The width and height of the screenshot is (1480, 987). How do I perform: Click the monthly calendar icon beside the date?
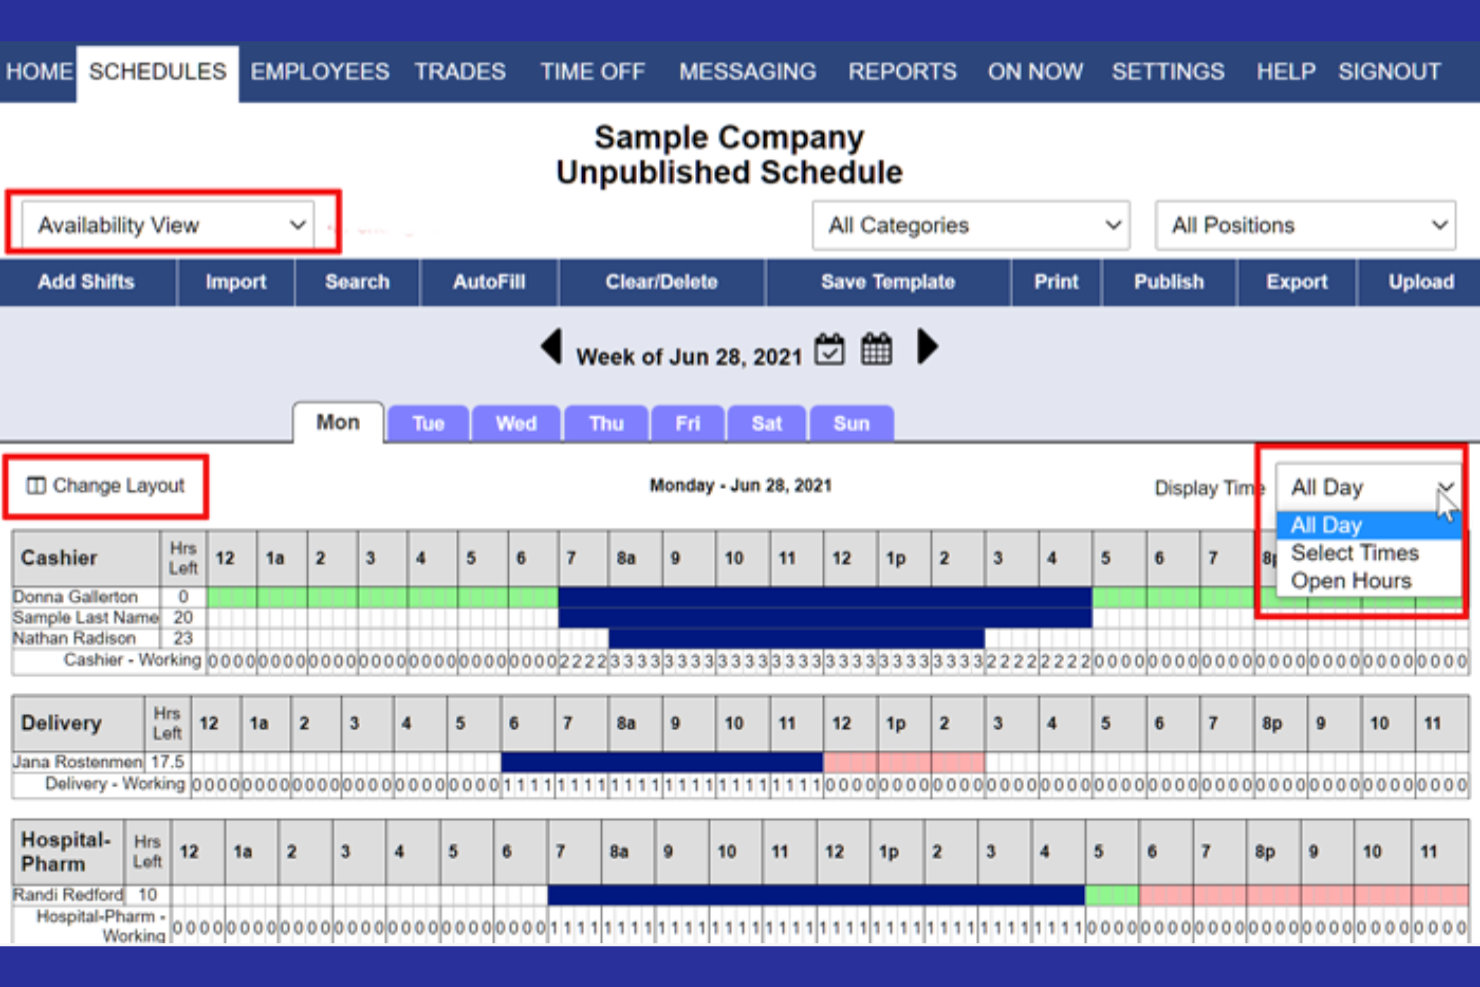point(876,348)
